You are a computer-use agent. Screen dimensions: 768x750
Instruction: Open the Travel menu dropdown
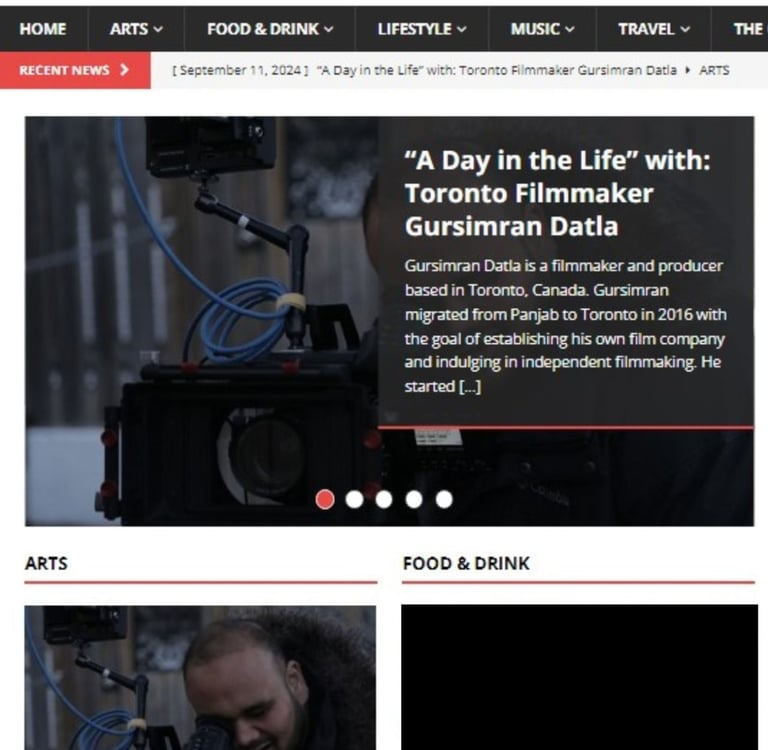[654, 29]
